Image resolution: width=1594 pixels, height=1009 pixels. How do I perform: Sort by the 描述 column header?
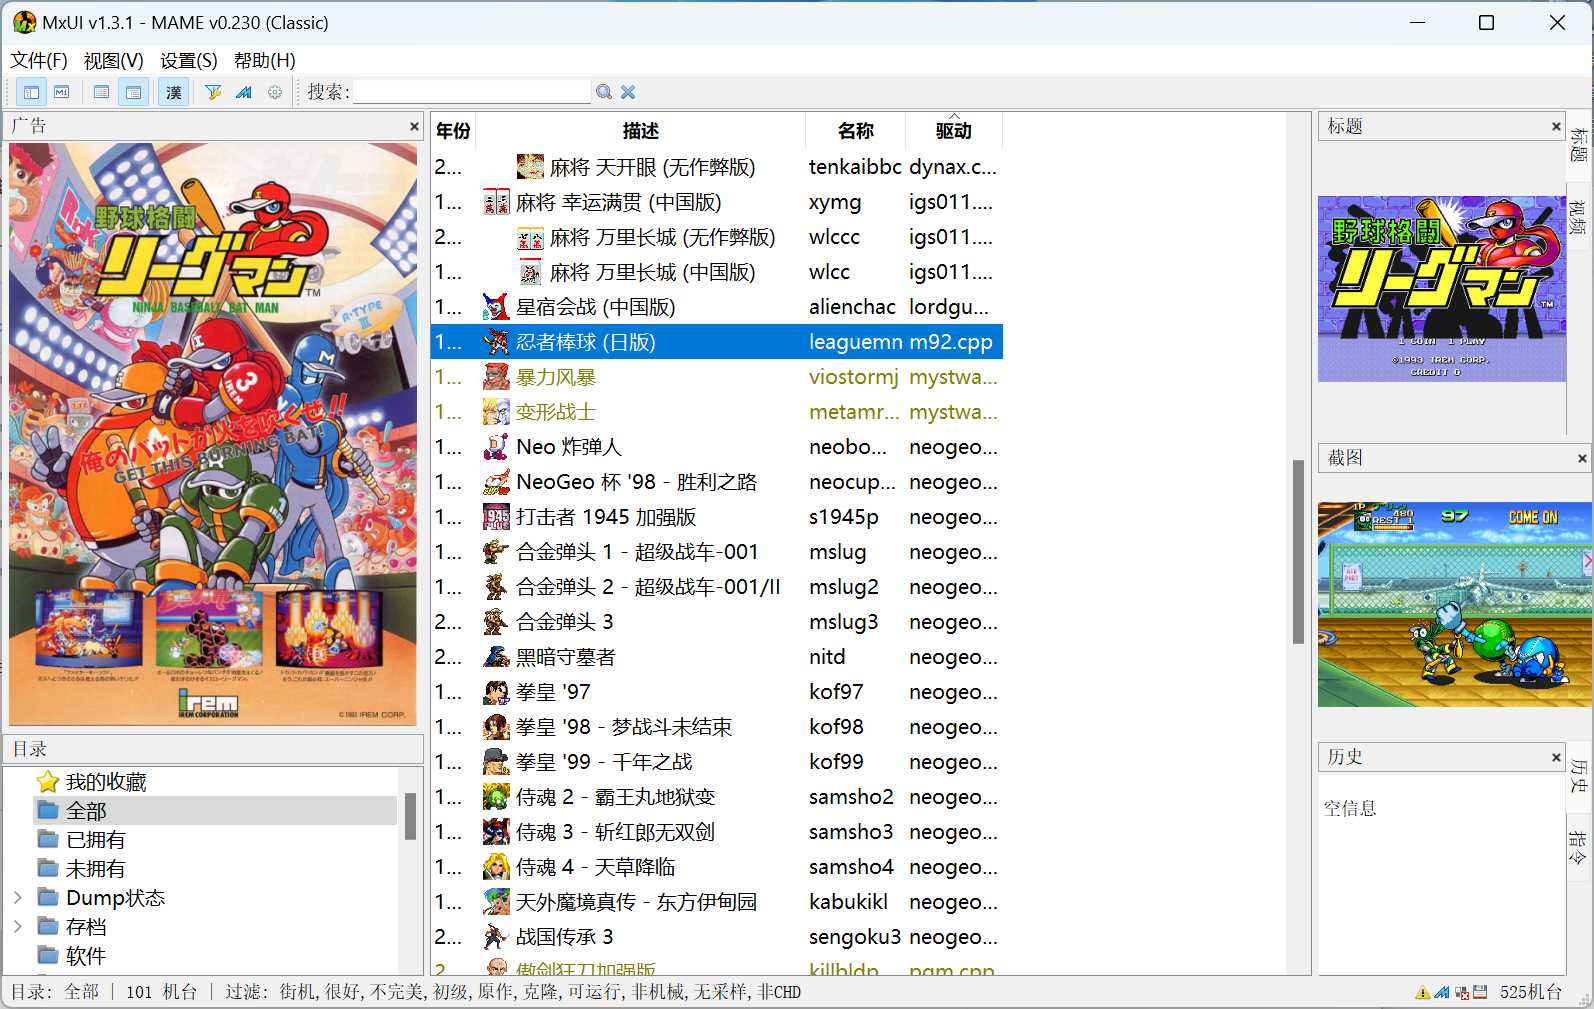tap(640, 130)
